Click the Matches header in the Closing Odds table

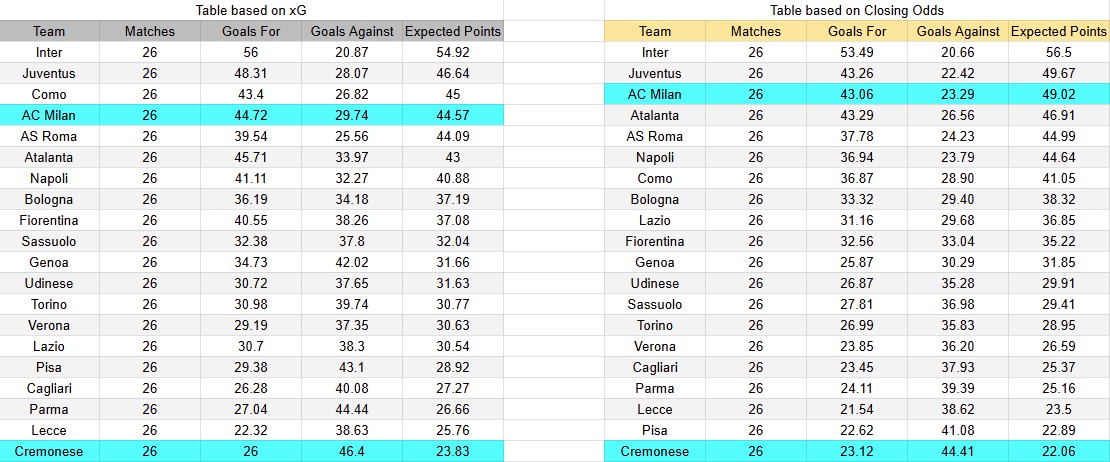756,31
